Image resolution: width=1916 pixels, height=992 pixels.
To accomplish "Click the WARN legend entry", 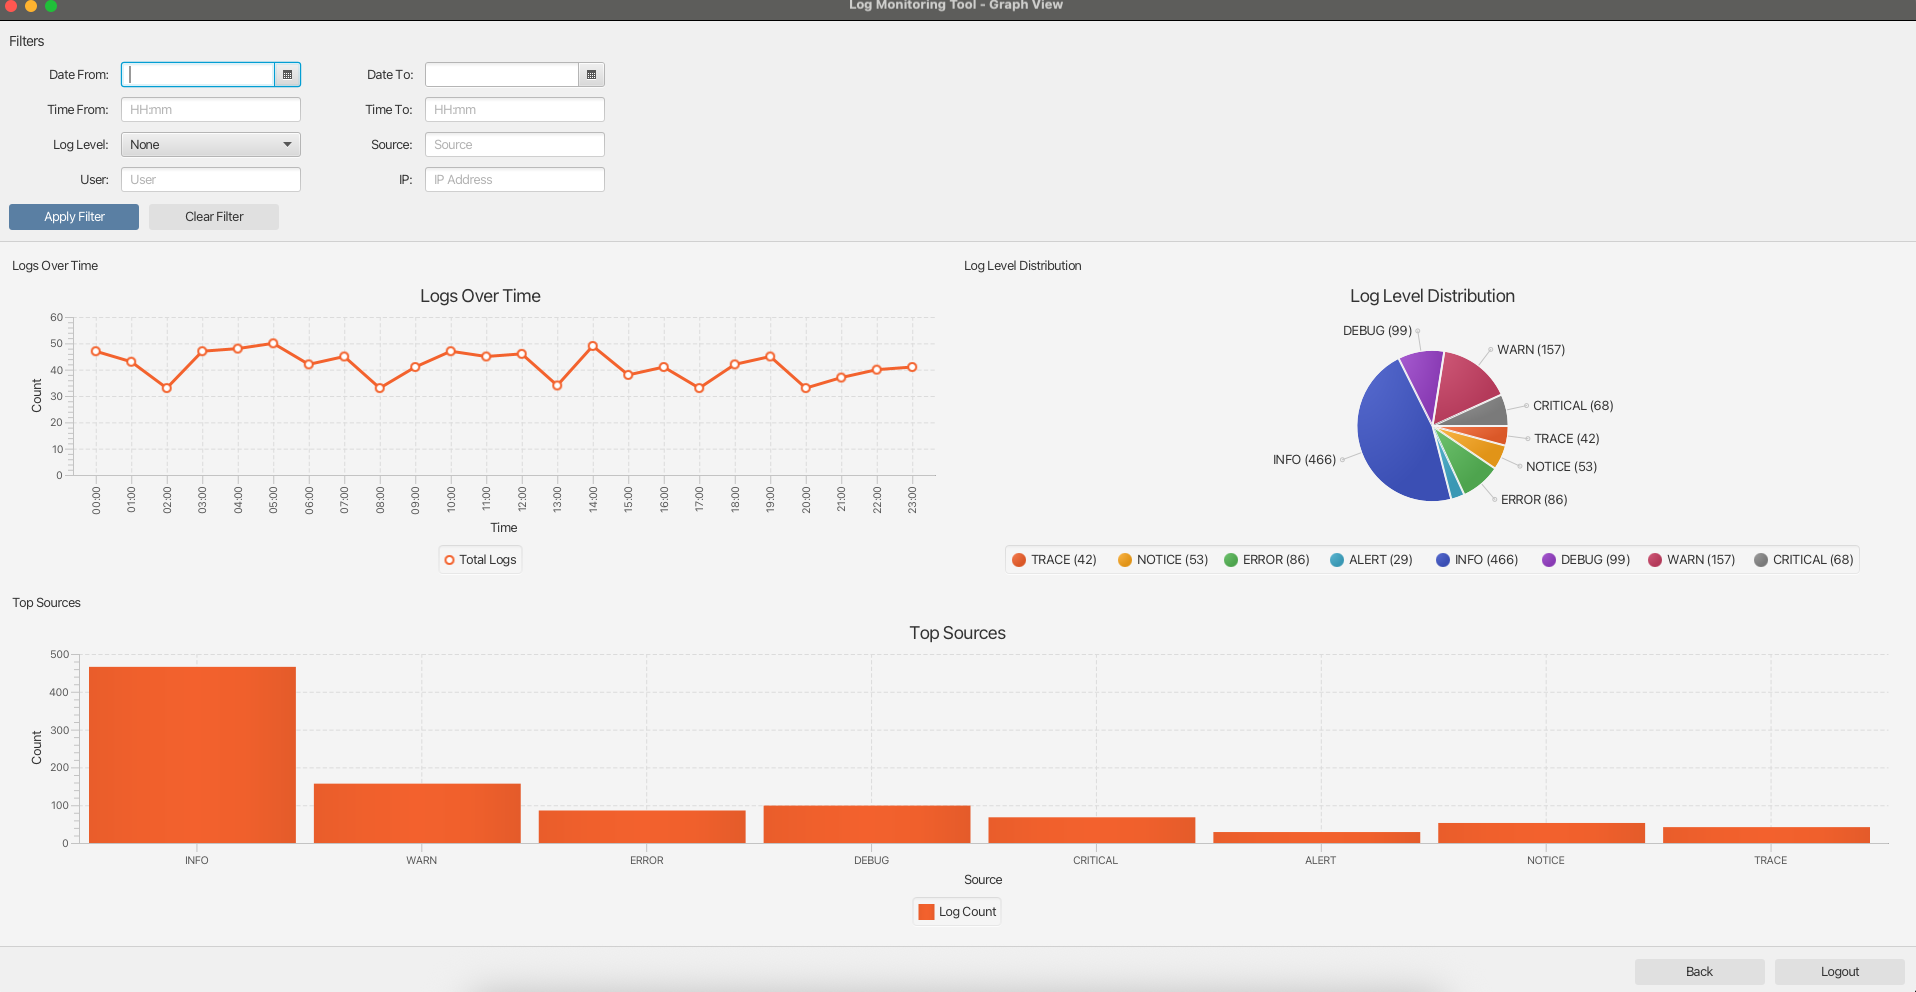I will 1690,560.
